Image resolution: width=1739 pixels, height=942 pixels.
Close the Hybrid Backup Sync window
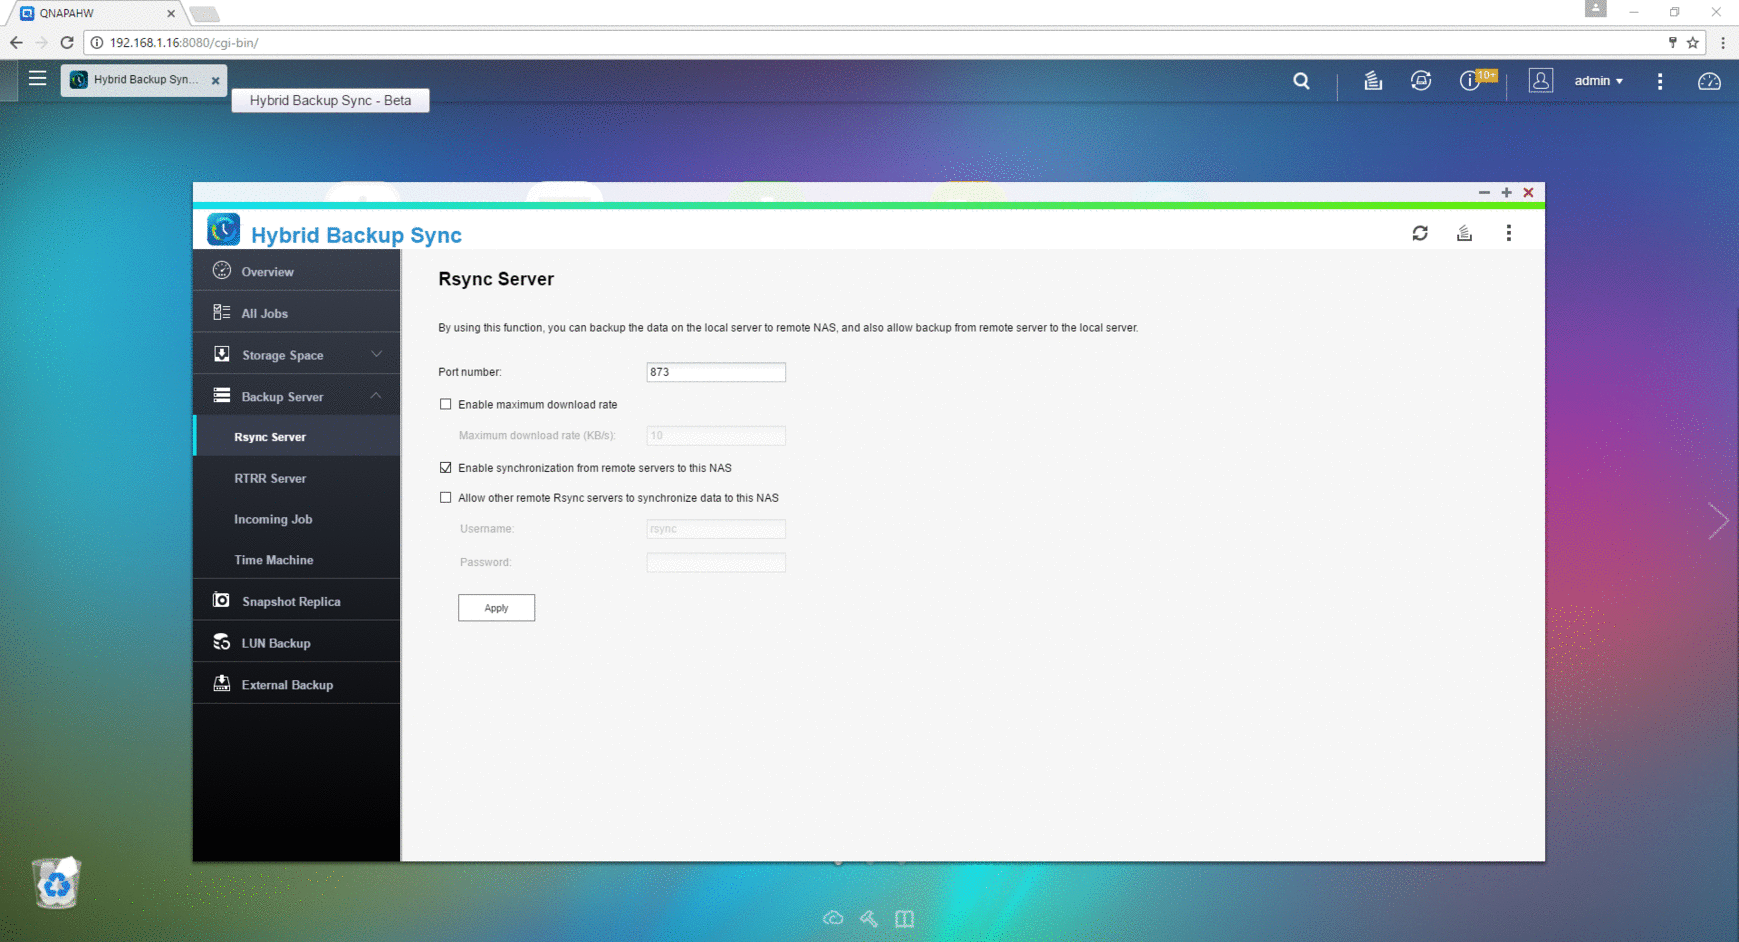pos(1528,192)
